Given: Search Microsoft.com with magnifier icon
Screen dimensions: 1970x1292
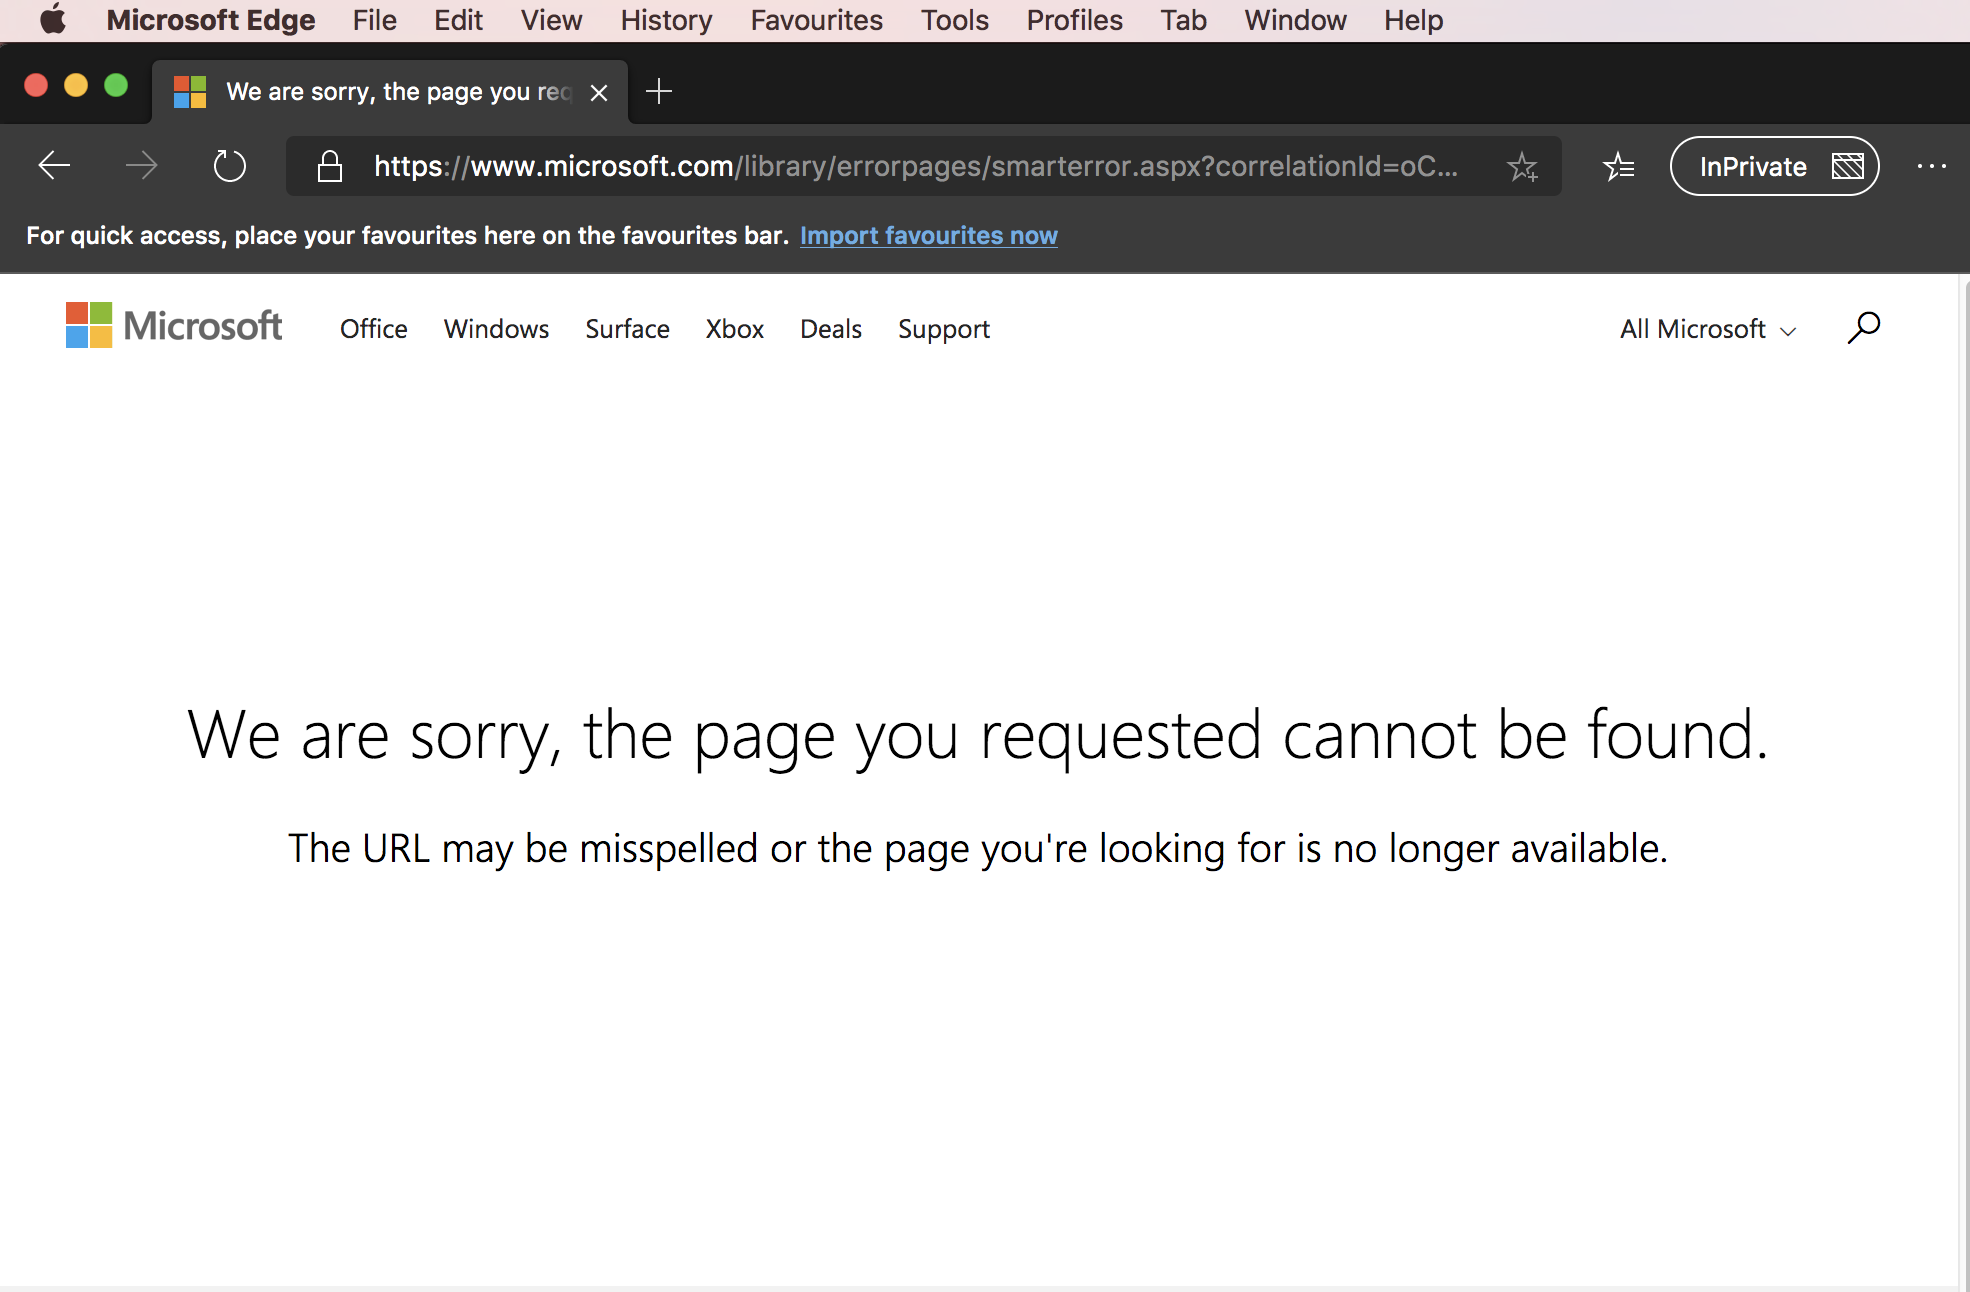Looking at the screenshot, I should (x=1863, y=328).
